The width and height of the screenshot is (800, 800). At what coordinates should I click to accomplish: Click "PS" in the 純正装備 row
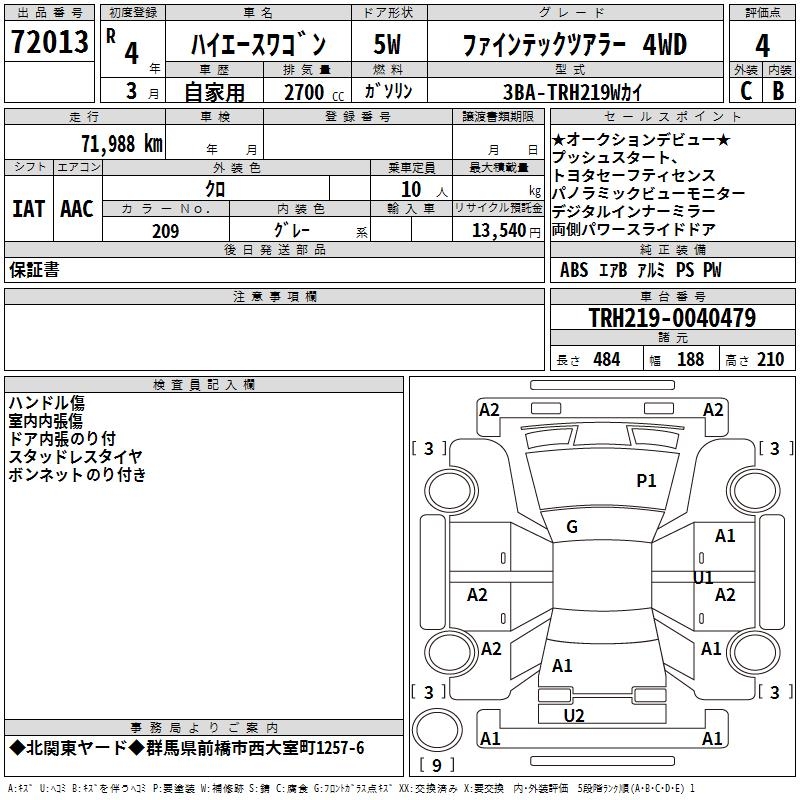[685, 270]
